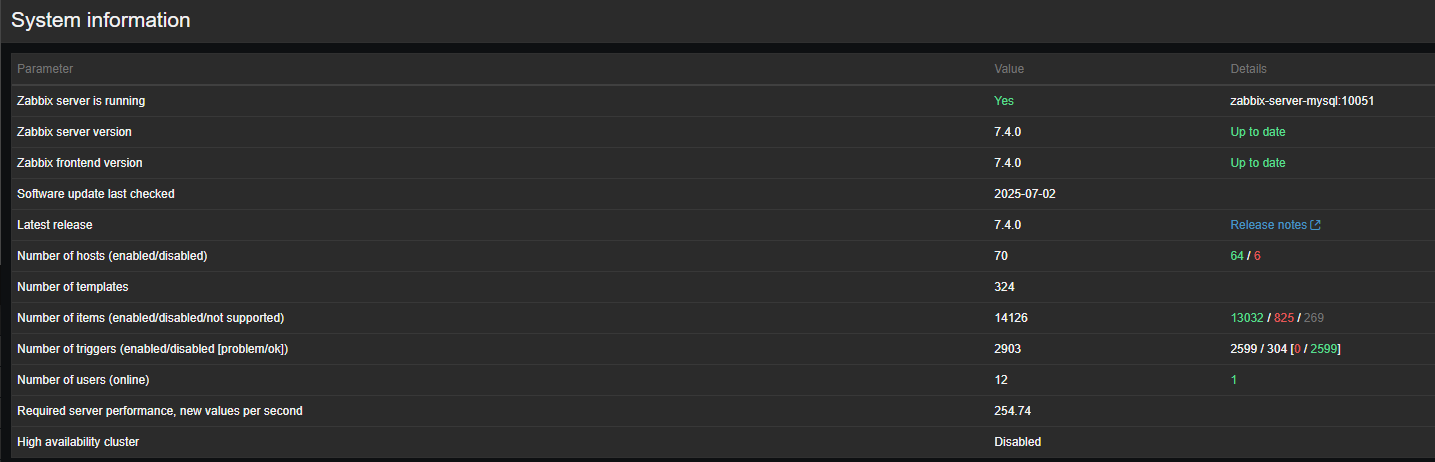Click the triggers total 2903
Screen dimensions: 1435x462
(1007, 349)
